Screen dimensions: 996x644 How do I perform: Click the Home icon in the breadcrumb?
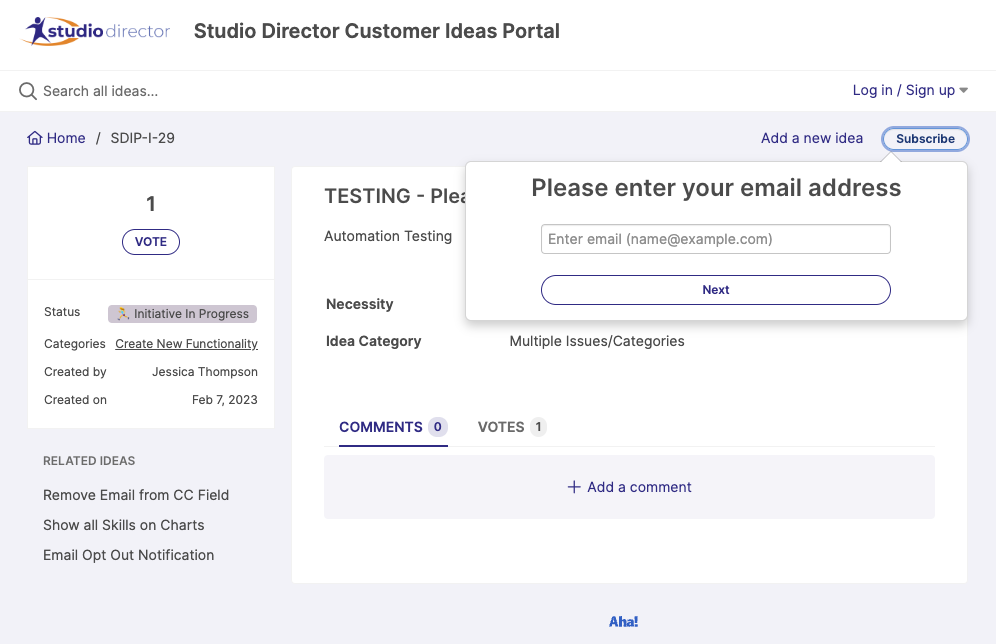tap(33, 137)
